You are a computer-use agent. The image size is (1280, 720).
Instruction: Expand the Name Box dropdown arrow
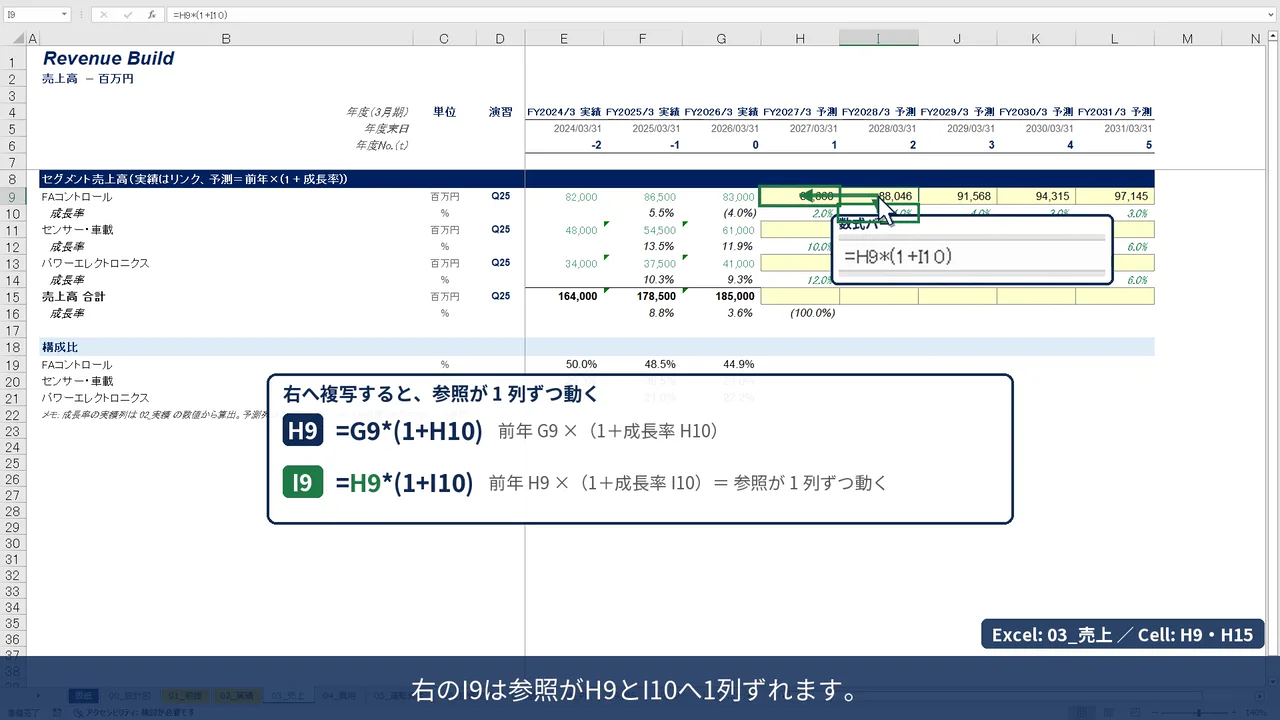pyautogui.click(x=64, y=15)
